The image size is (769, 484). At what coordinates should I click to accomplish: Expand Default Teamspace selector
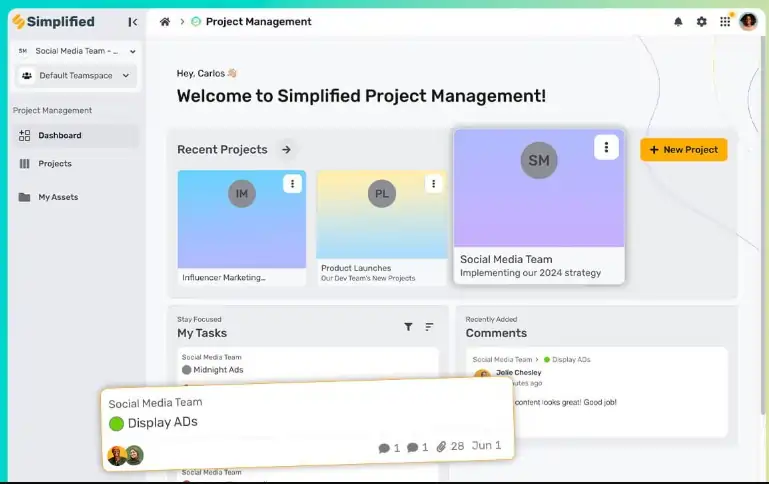(x=76, y=76)
